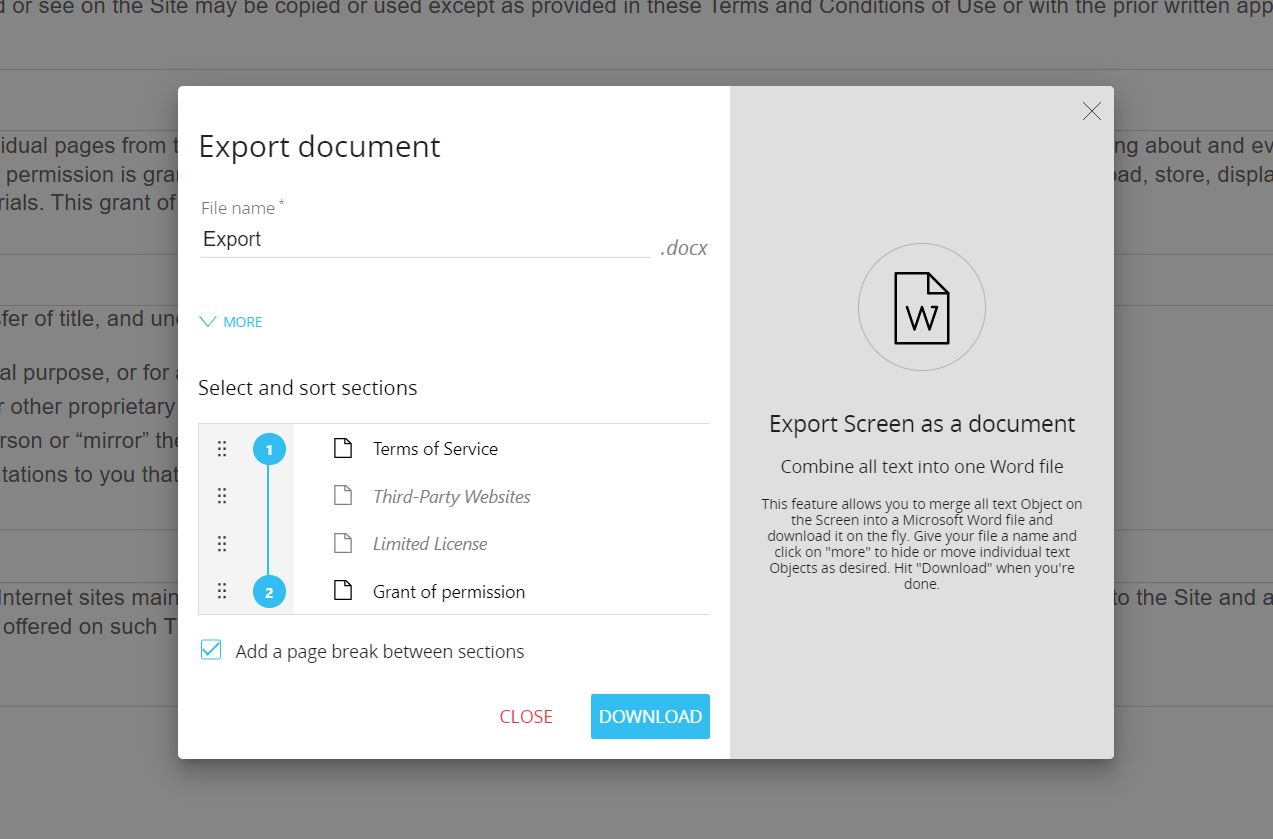Click the page icon beside Third-Party Websites
Image resolution: width=1273 pixels, height=839 pixels.
tap(343, 496)
